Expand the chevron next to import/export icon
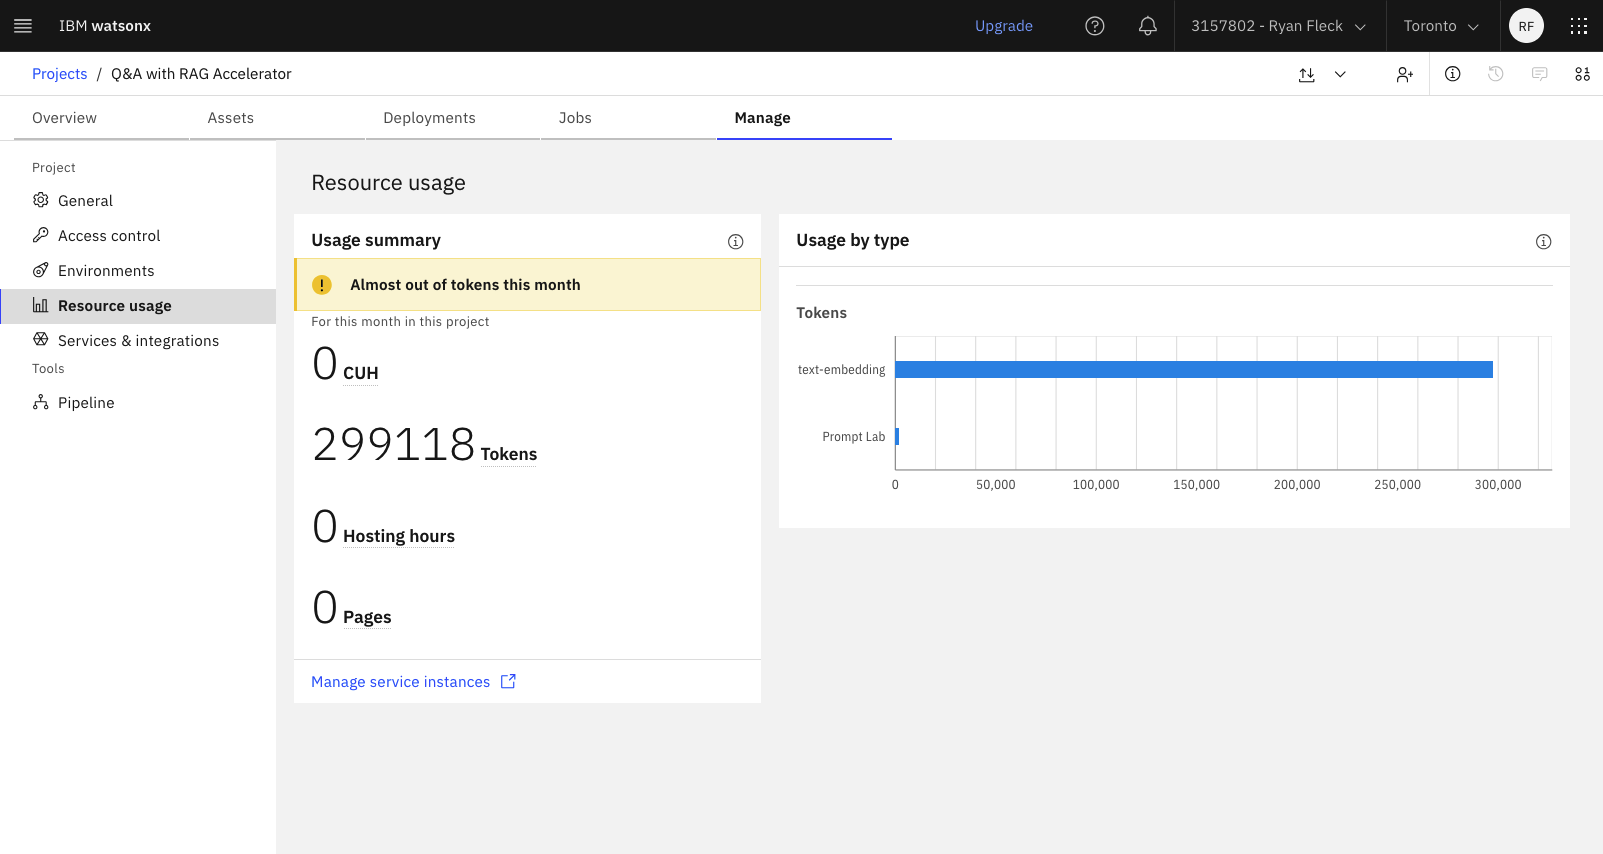 1340,74
